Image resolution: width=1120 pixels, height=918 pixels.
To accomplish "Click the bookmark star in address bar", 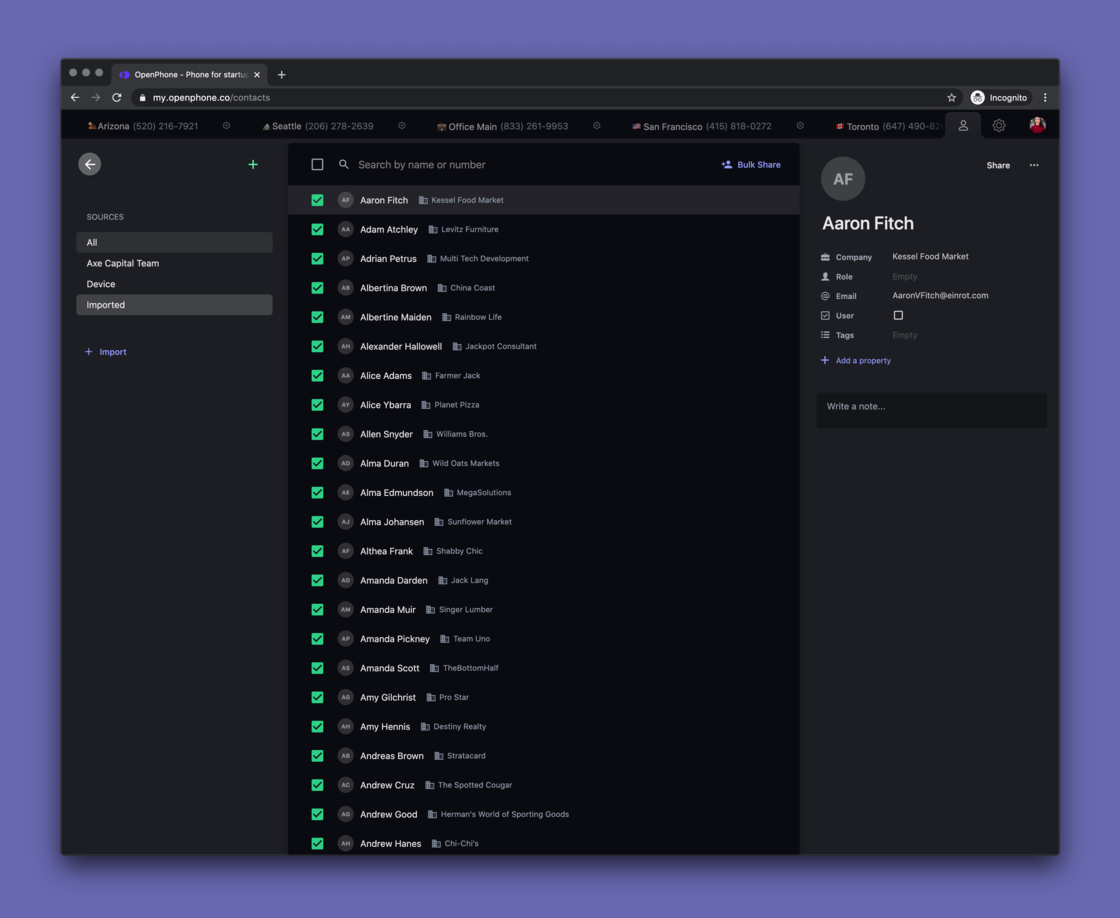I will click(x=951, y=98).
